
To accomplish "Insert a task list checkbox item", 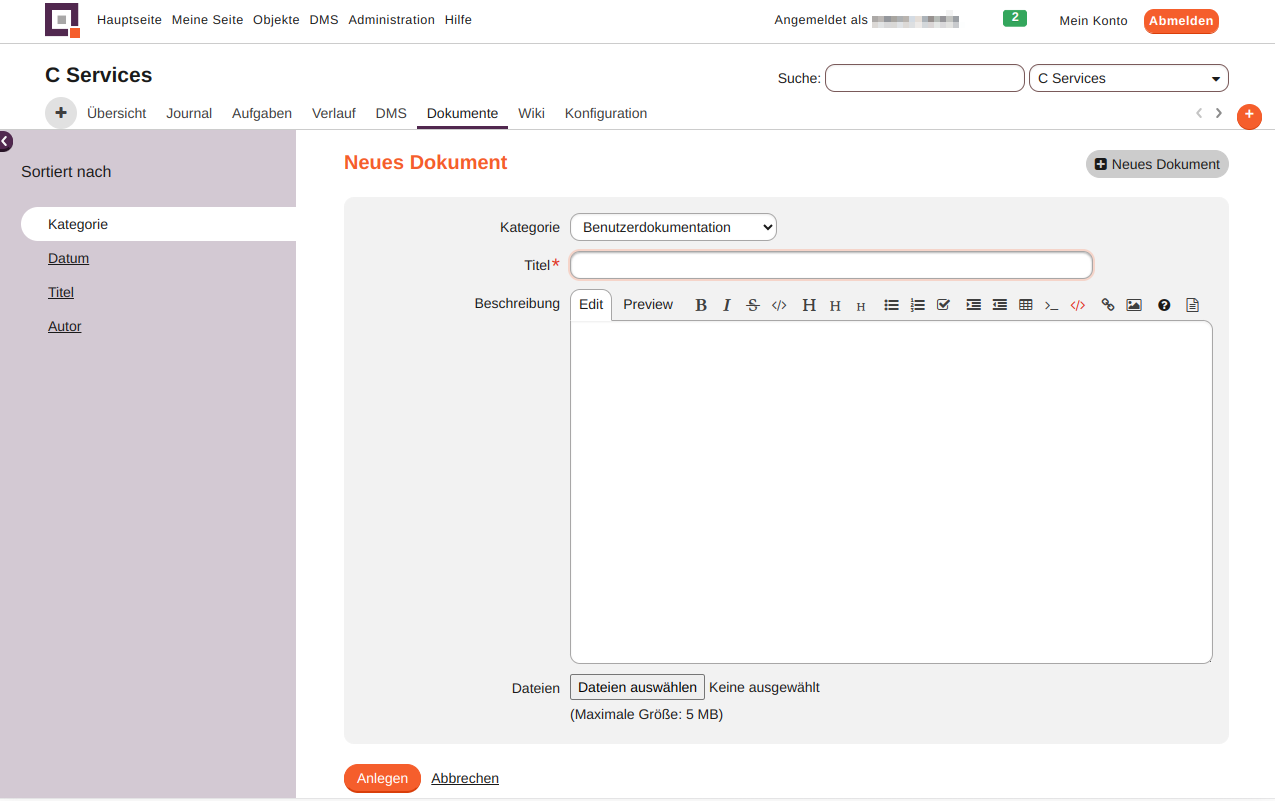I will click(x=943, y=305).
